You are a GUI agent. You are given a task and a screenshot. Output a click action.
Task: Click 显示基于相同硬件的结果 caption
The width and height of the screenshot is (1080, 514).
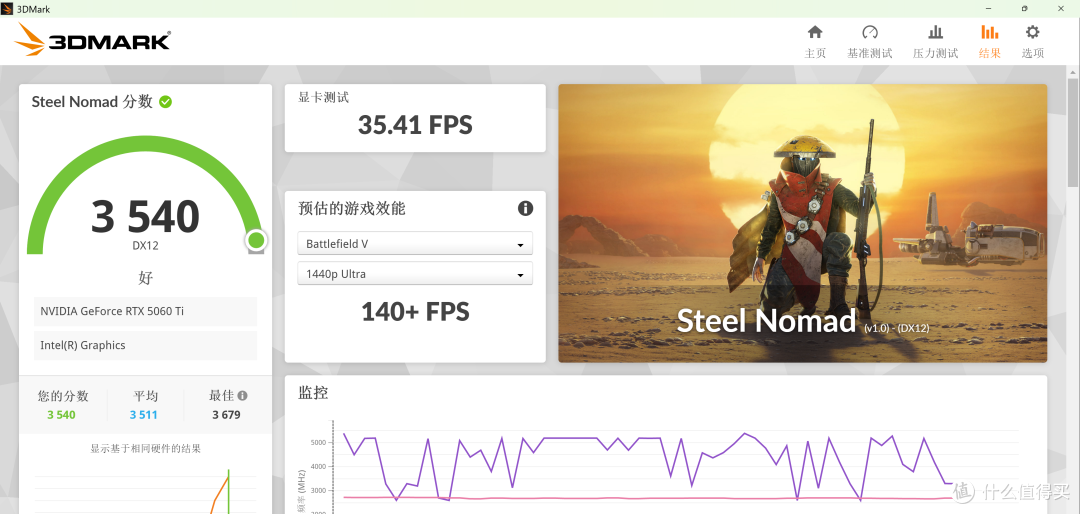point(145,449)
